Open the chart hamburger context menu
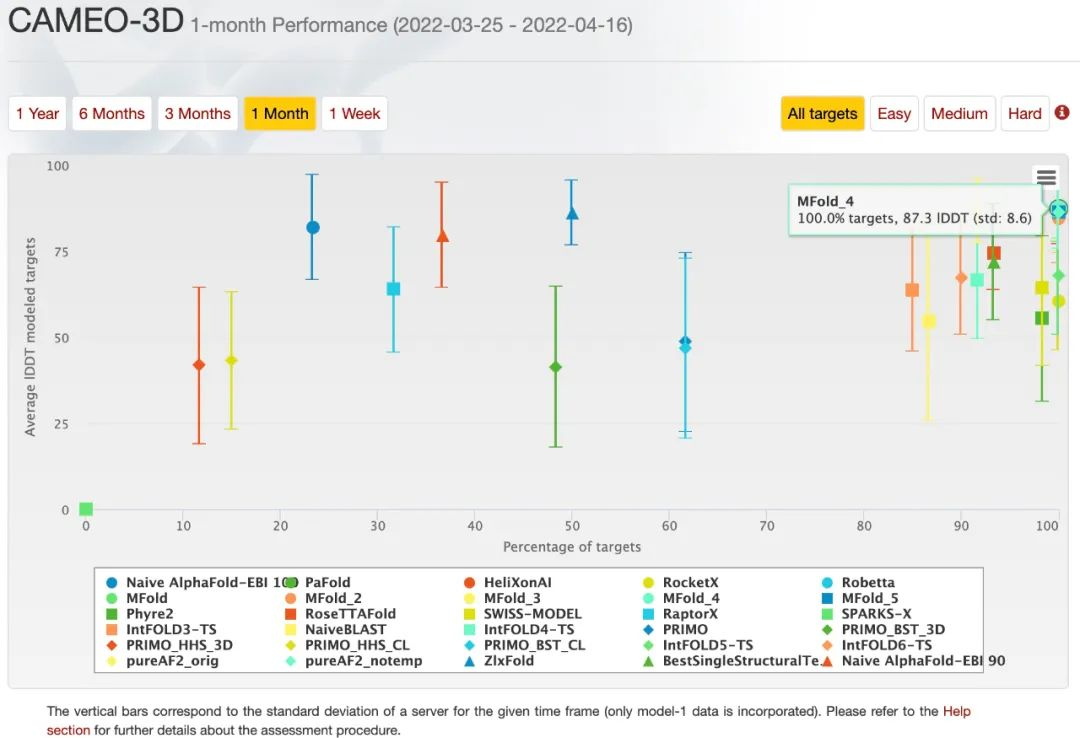The height and width of the screenshot is (738, 1080). [1046, 177]
